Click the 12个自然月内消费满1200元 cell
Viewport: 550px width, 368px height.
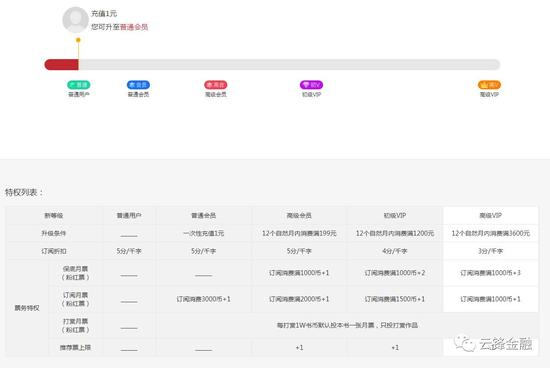click(395, 233)
